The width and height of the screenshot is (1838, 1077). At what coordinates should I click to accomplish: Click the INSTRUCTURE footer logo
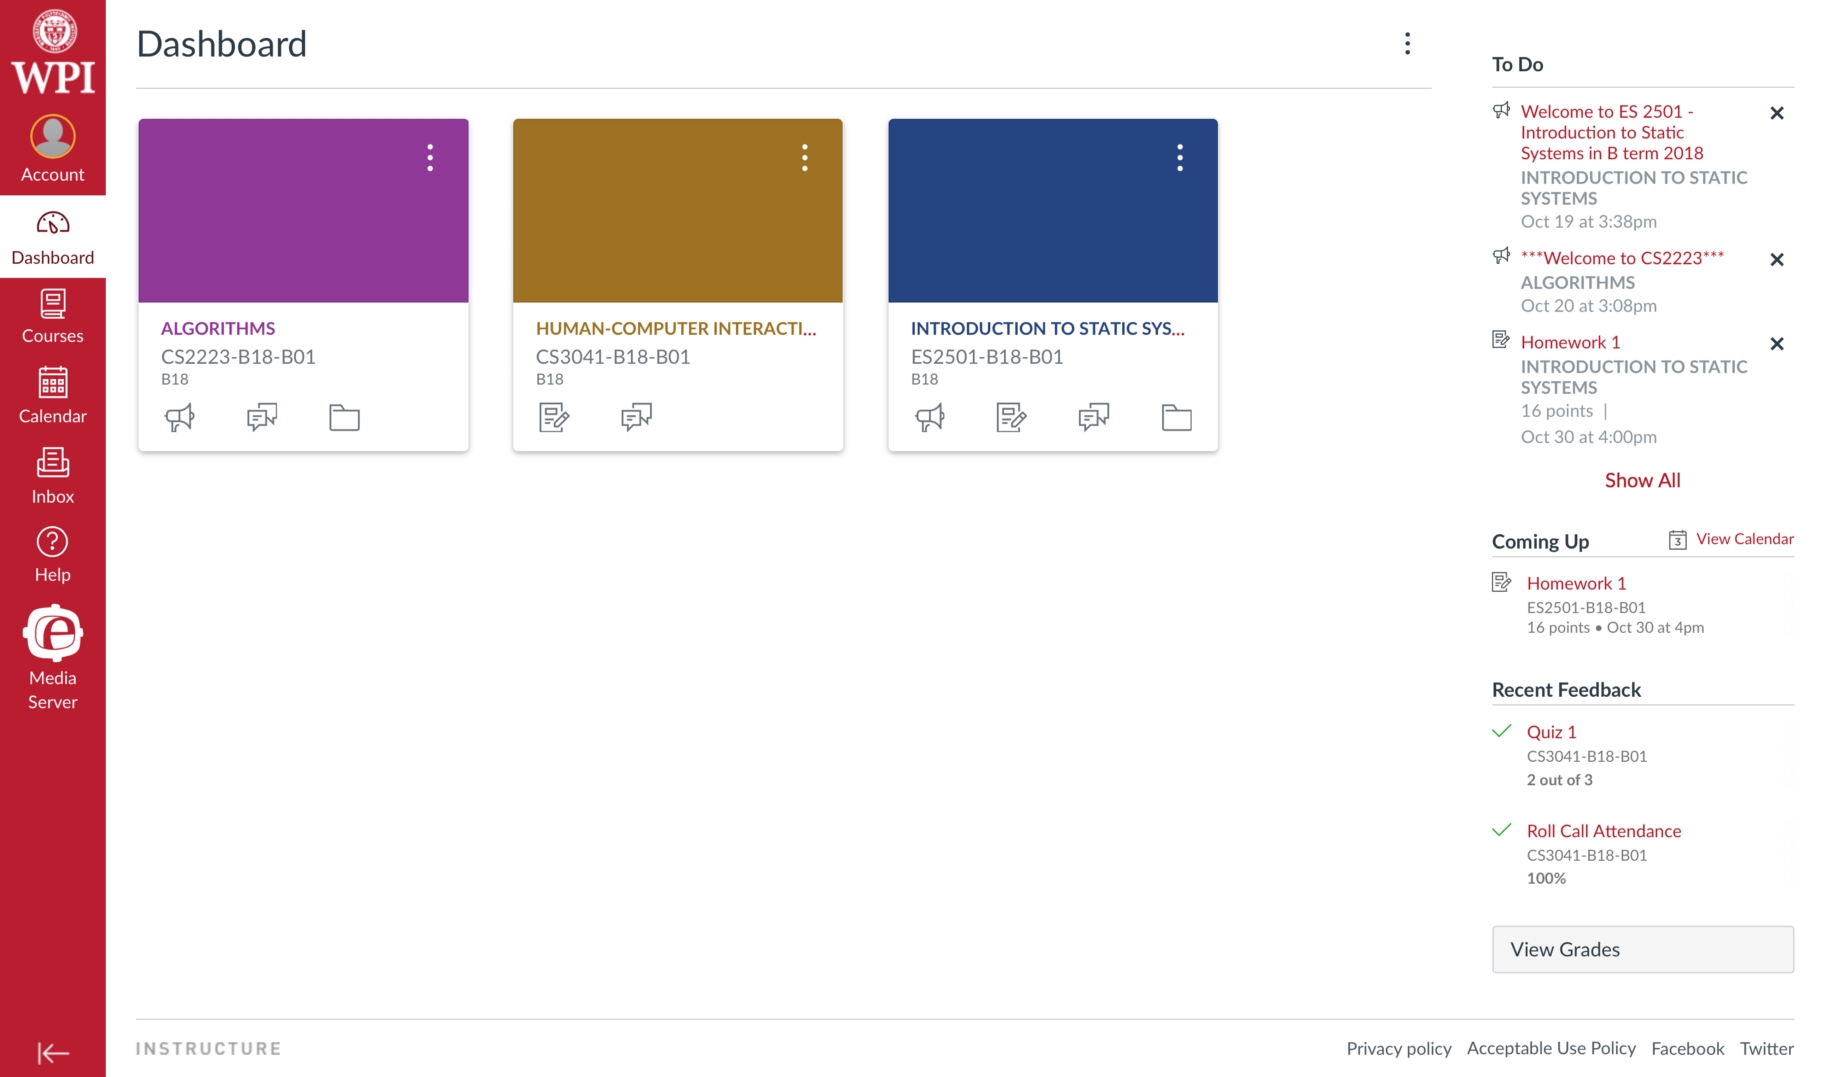coord(209,1048)
